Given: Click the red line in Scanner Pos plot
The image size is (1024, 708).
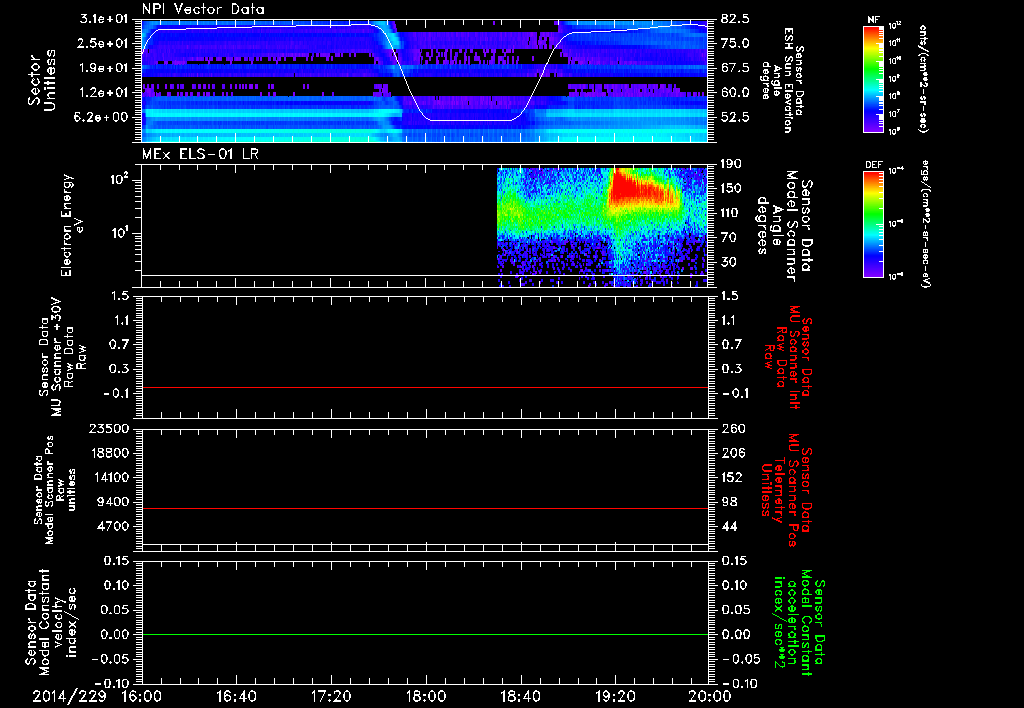Looking at the screenshot, I should click(x=424, y=508).
